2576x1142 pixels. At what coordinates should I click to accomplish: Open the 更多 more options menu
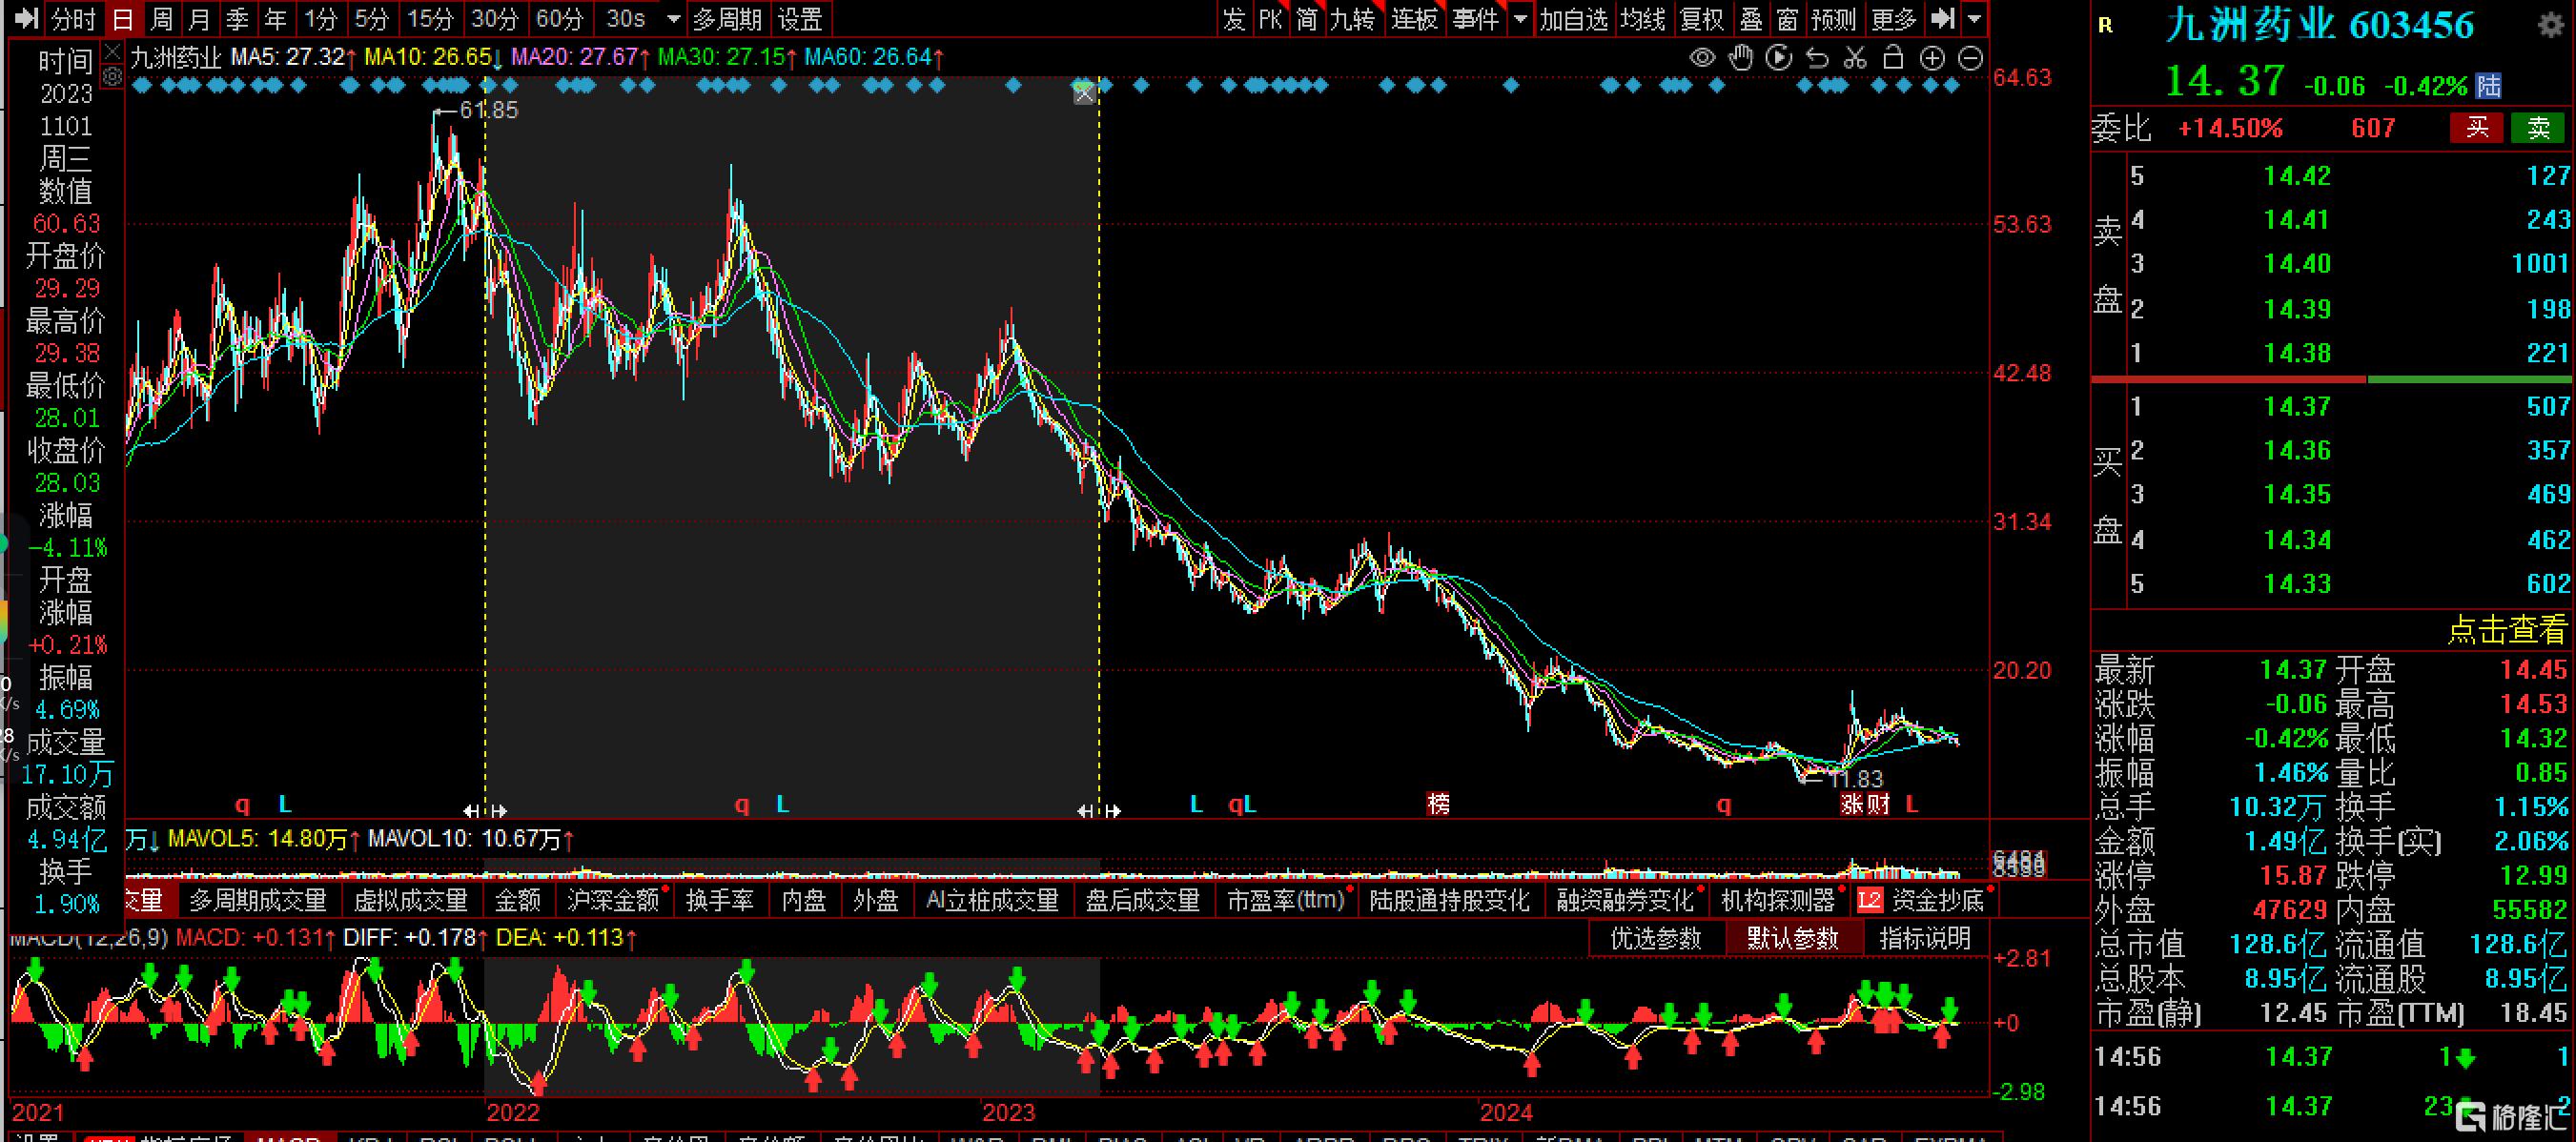click(1894, 18)
